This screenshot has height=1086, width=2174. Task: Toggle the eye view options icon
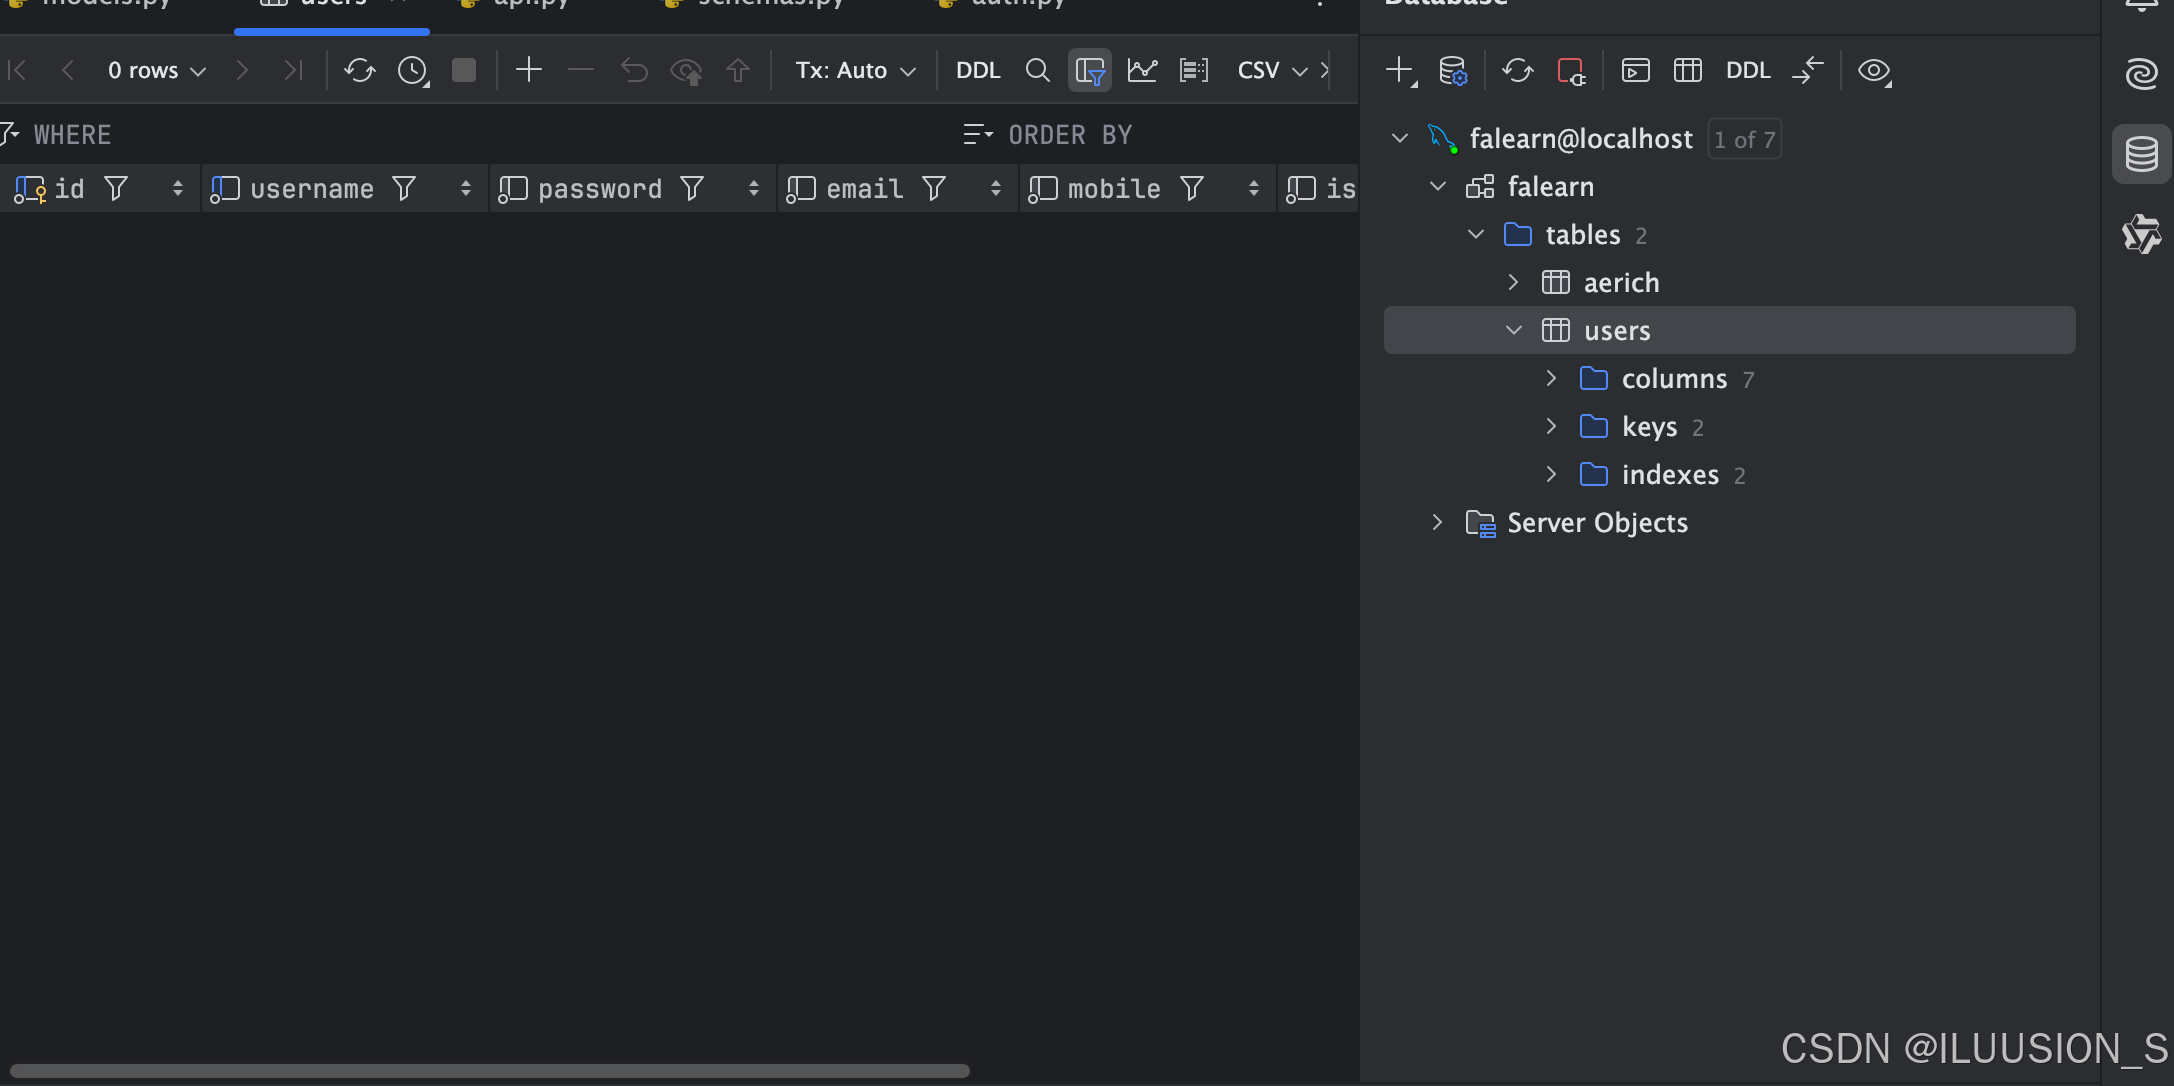(1873, 70)
